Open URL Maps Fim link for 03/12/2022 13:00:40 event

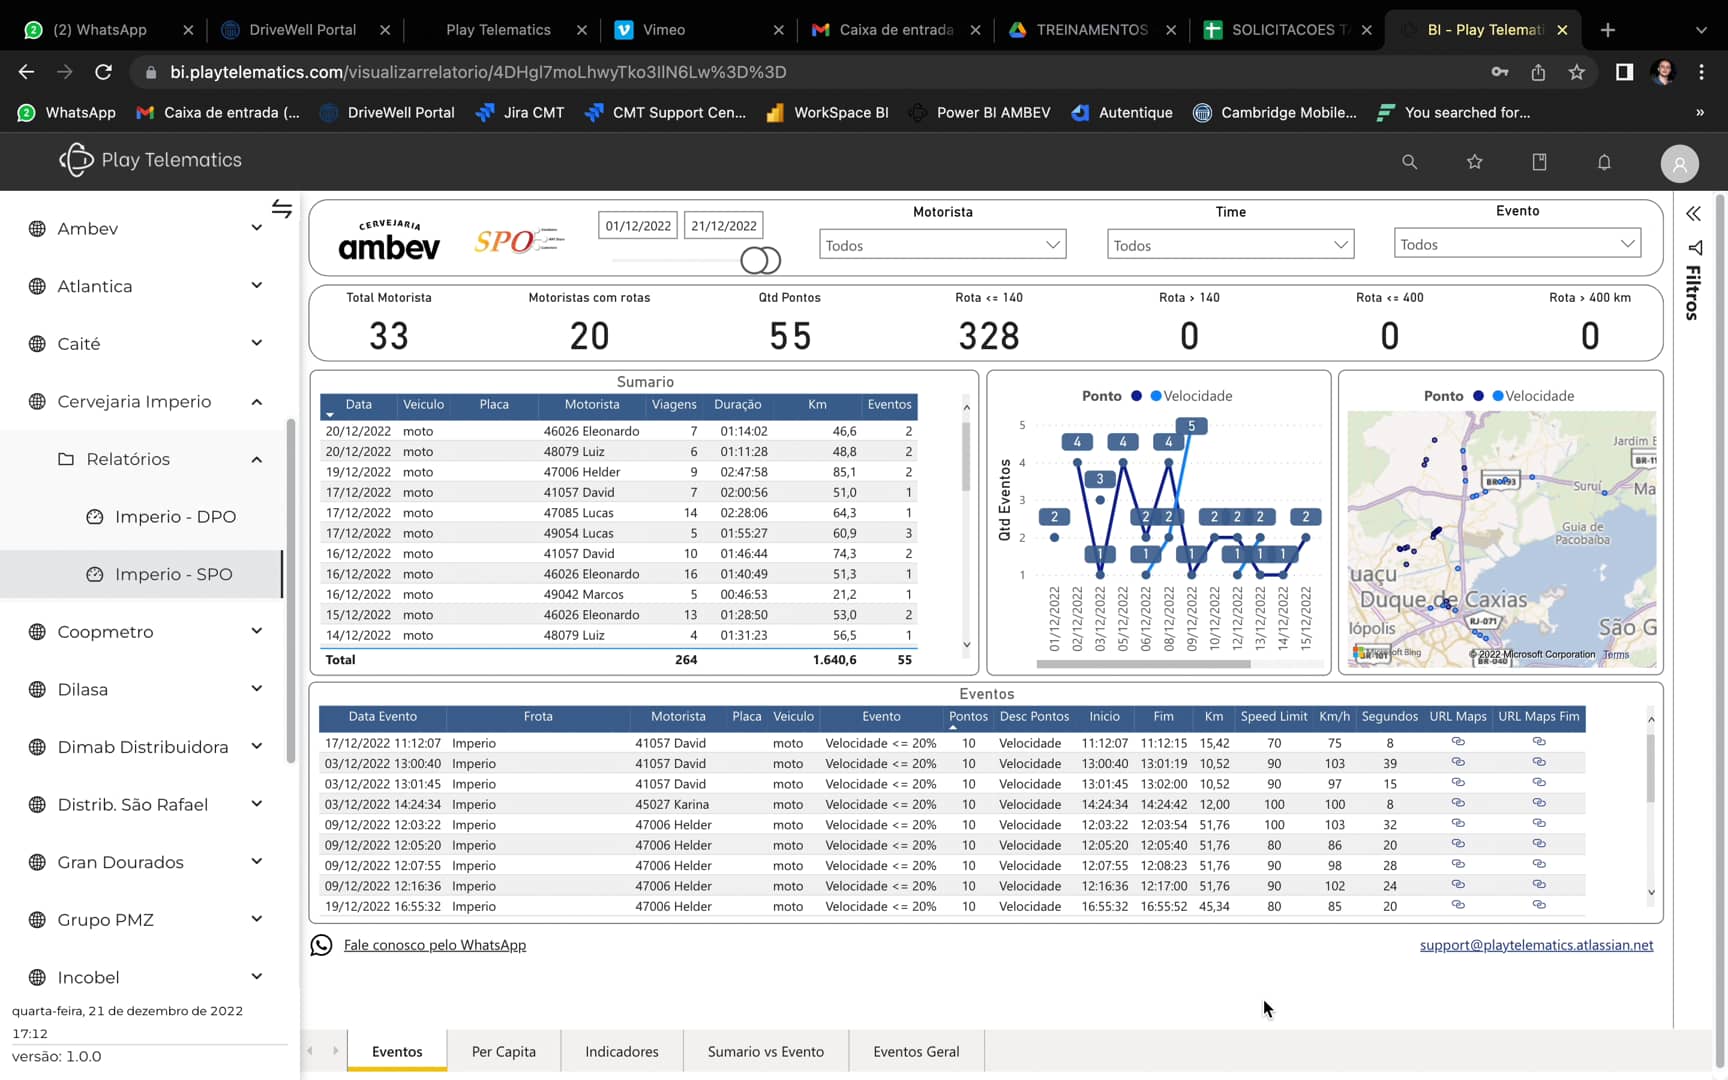[1539, 763]
